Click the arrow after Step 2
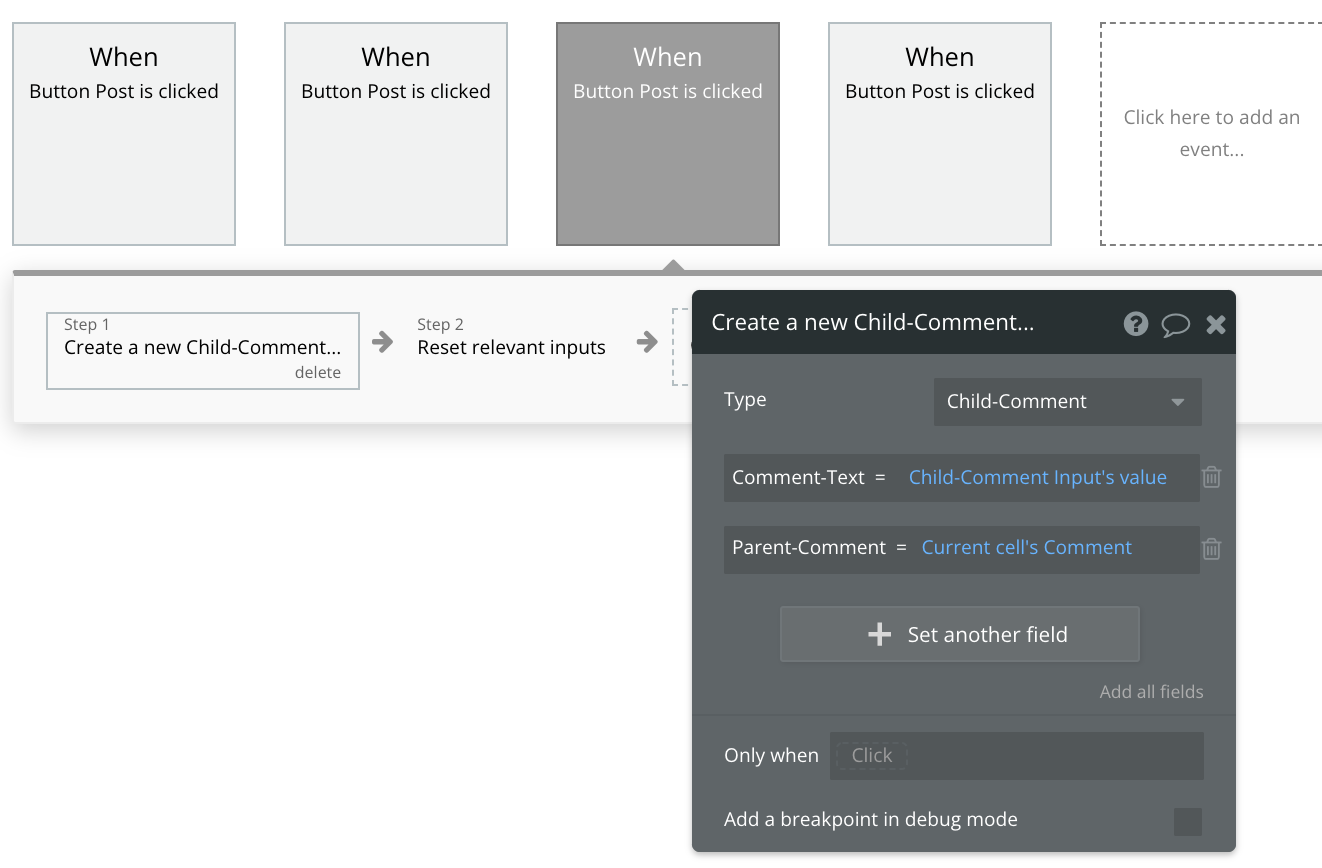 tap(647, 342)
